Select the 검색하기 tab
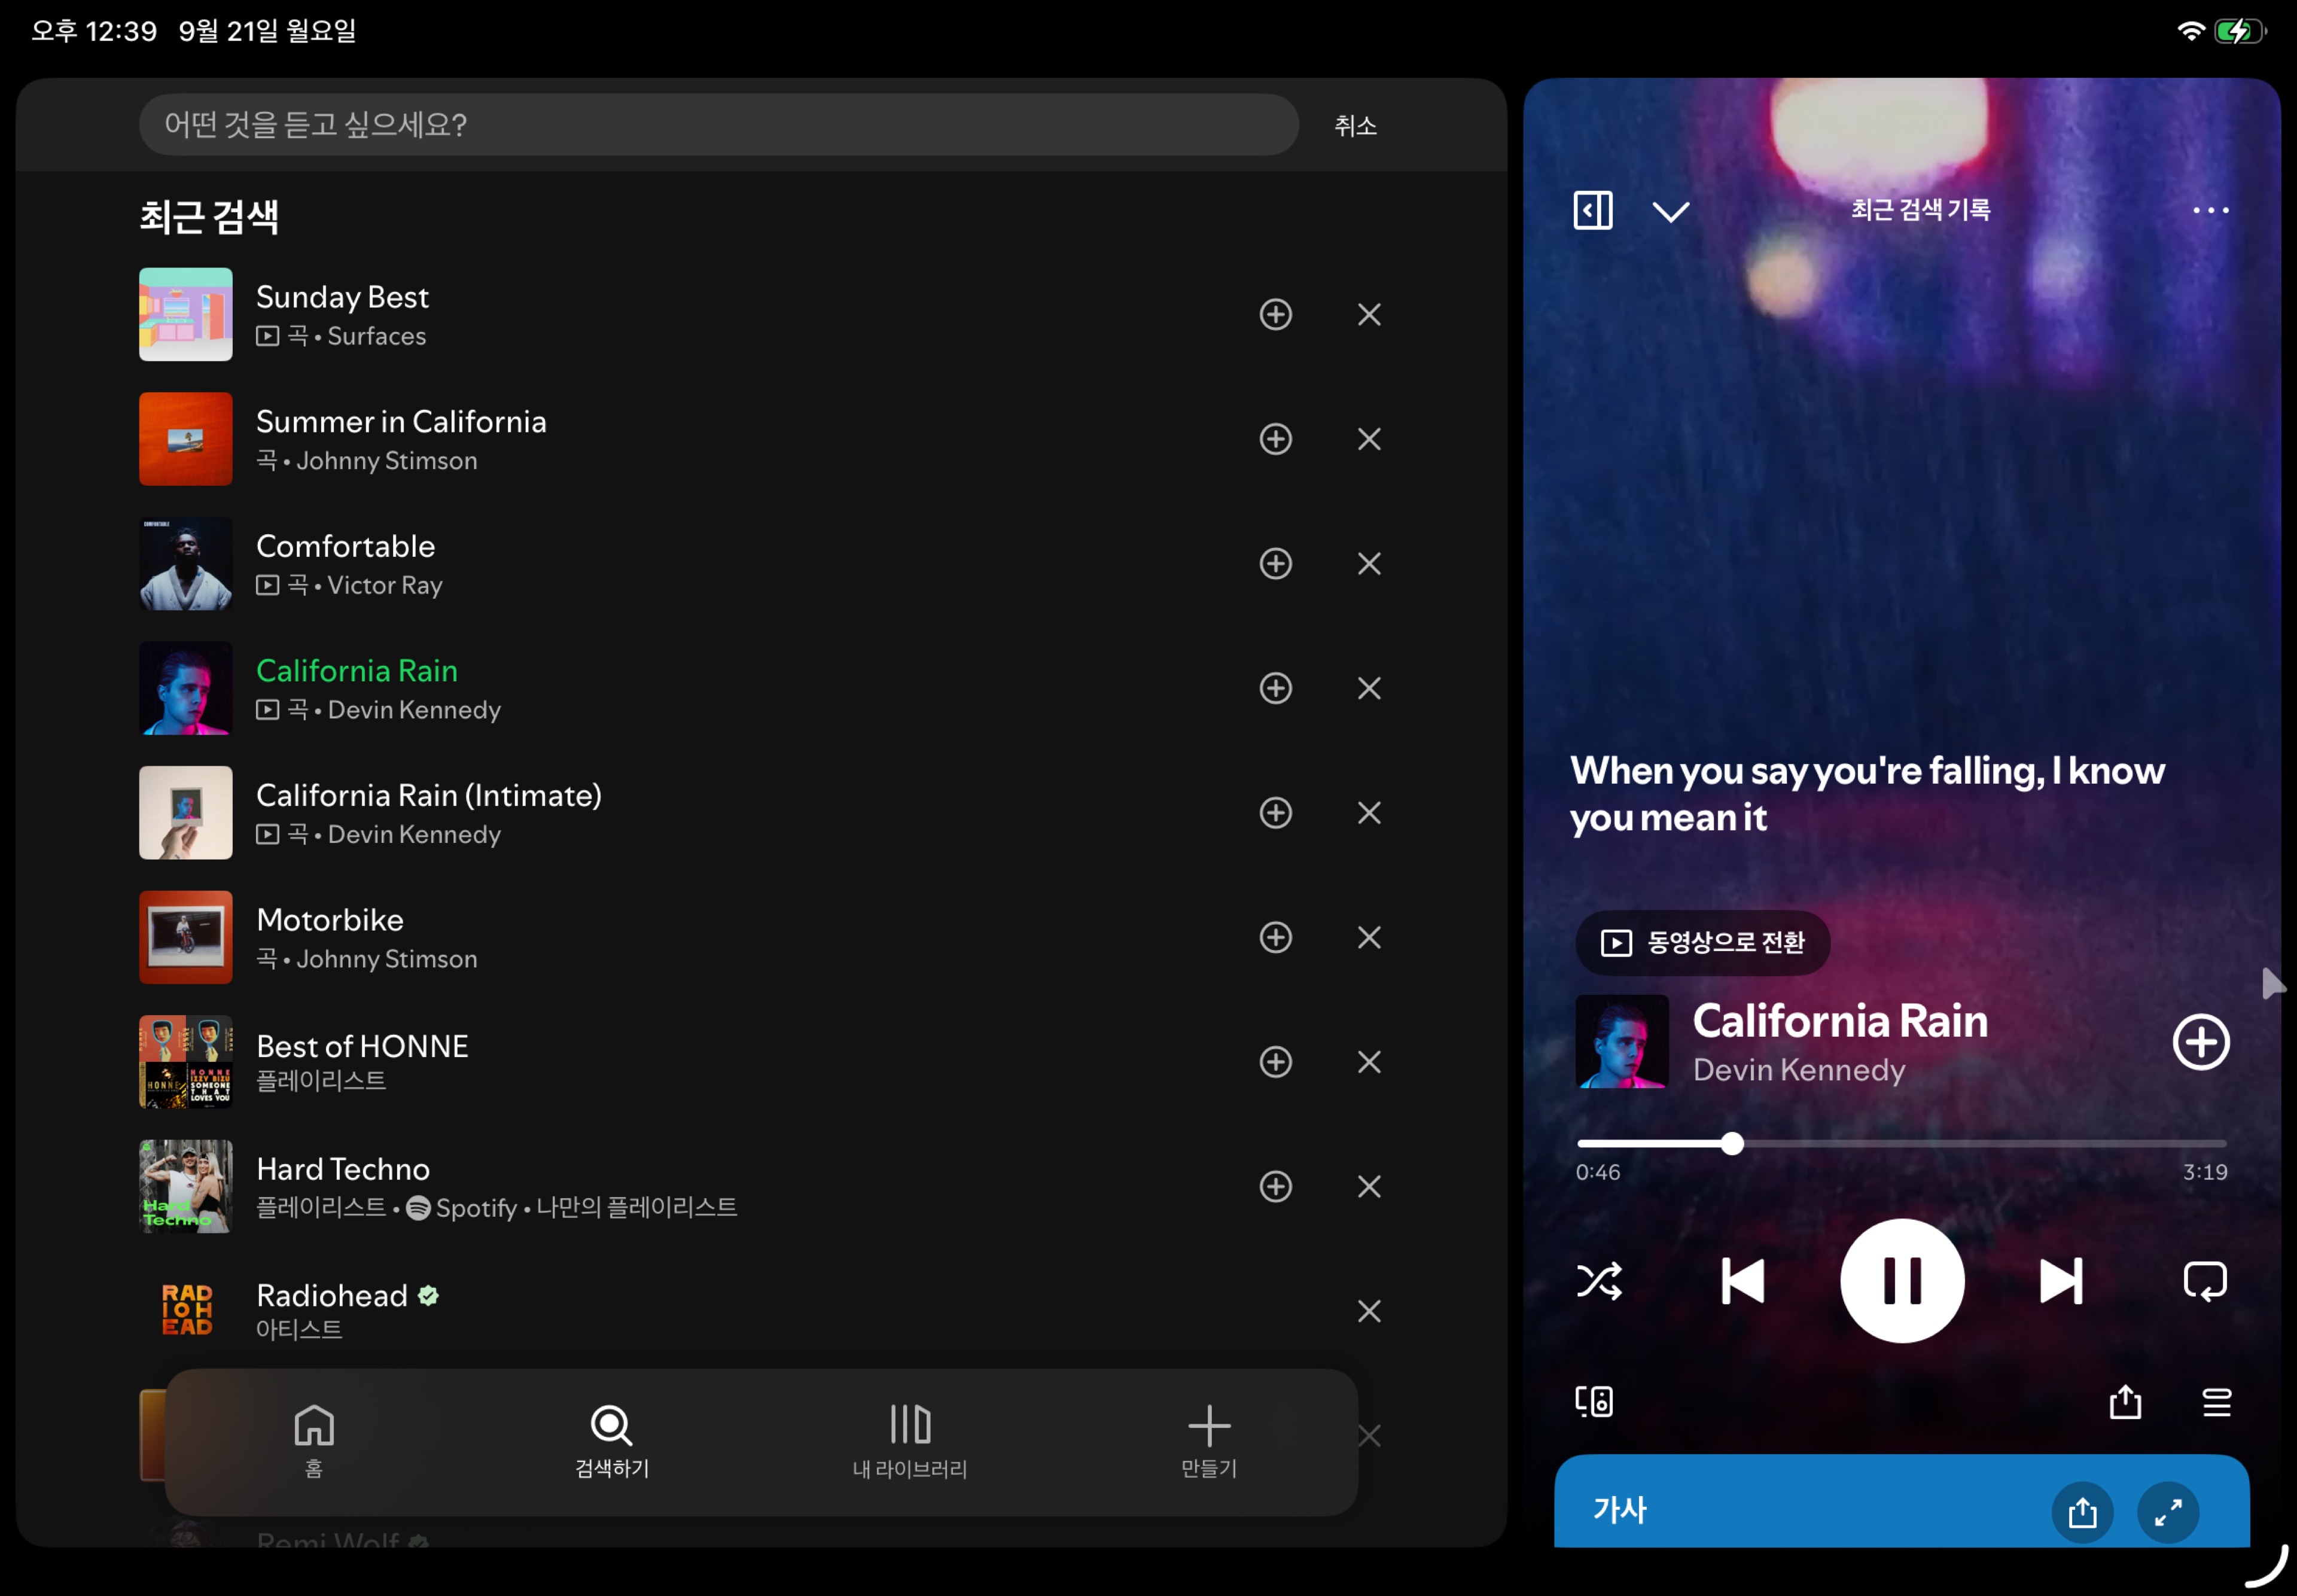2297x1596 pixels. [611, 1440]
